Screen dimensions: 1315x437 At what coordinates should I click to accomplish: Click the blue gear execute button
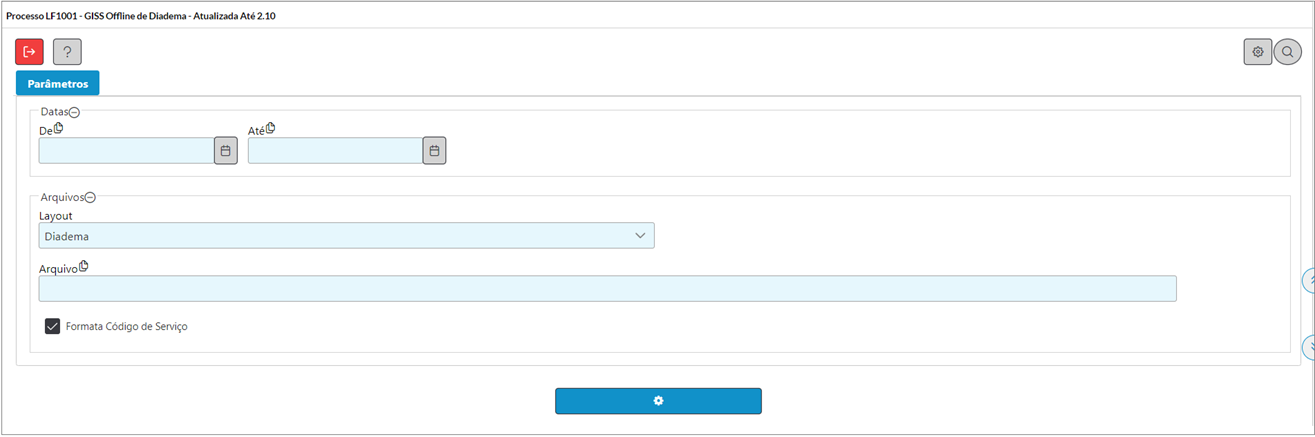[658, 401]
